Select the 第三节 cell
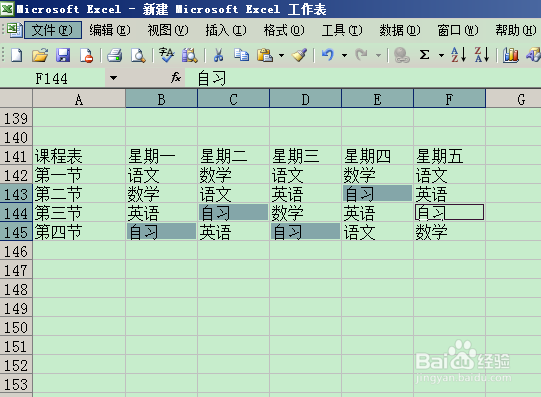Viewport: 541px width, 397px height. (79, 213)
